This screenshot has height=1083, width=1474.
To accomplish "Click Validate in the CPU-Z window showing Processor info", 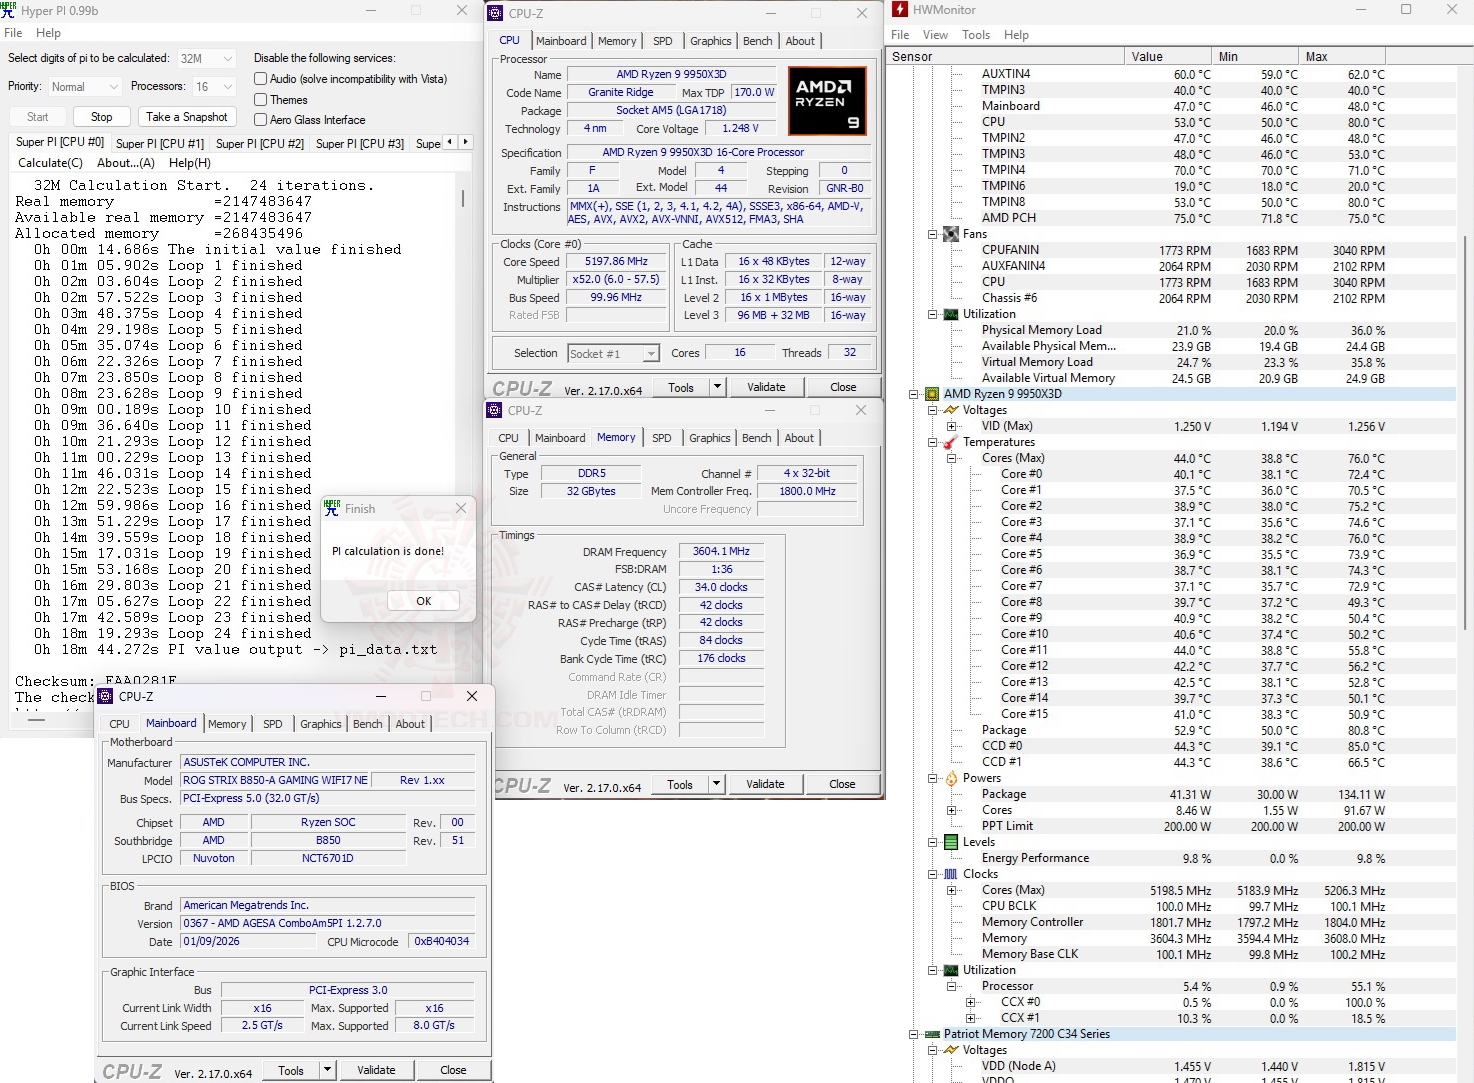I will (x=767, y=387).
